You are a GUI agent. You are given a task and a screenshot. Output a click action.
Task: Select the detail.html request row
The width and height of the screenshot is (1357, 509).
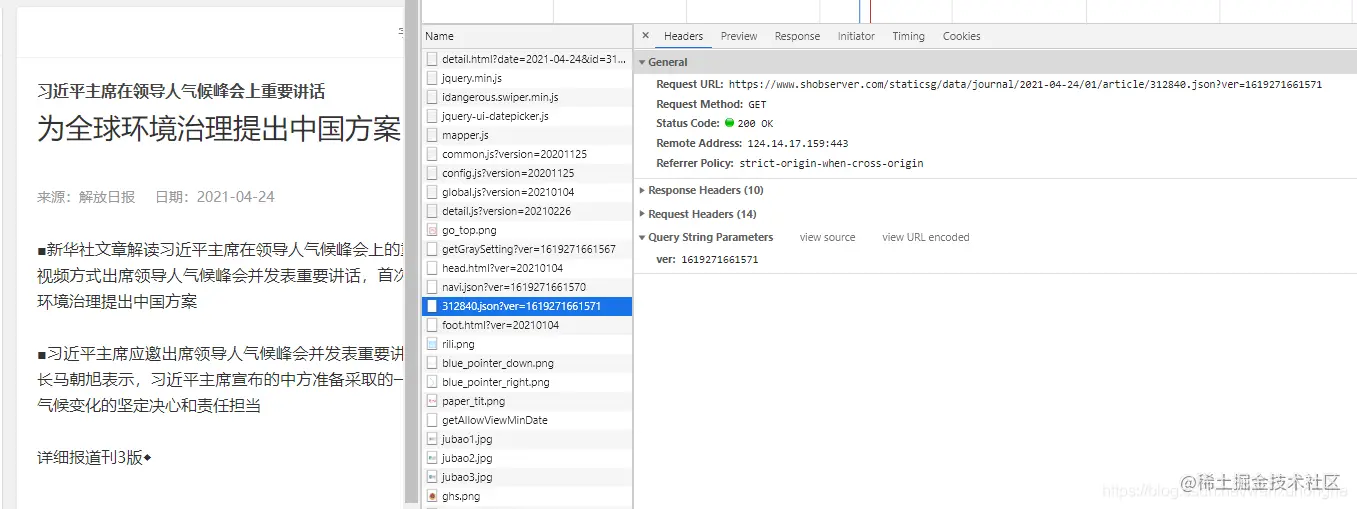click(x=527, y=59)
